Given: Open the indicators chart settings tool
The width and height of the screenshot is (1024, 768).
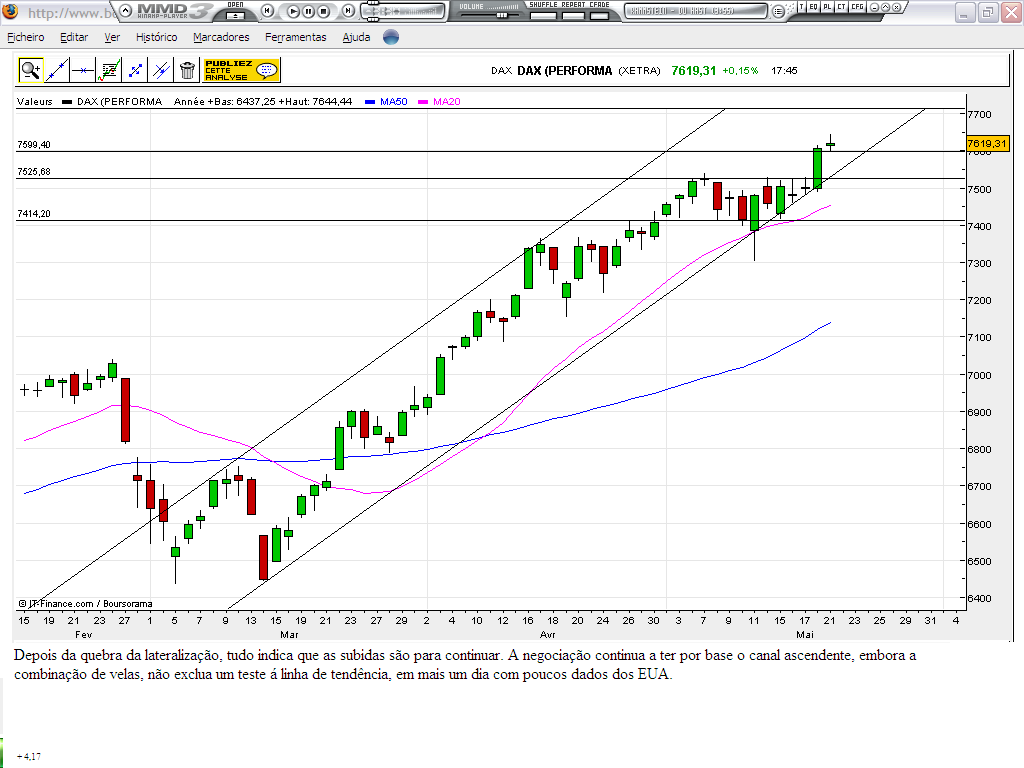Looking at the screenshot, I should 109,70.
